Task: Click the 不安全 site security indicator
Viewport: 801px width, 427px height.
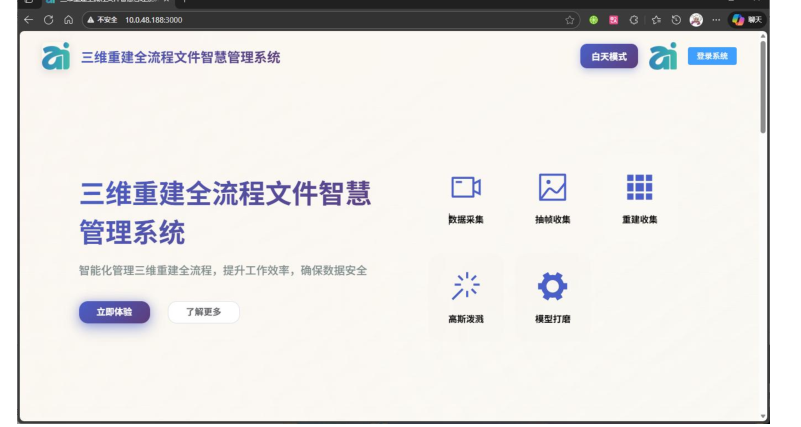Action: click(x=103, y=19)
